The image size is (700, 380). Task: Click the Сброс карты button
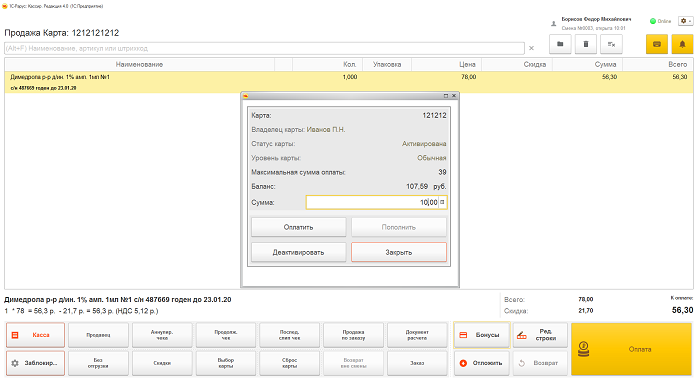pyautogui.click(x=290, y=363)
